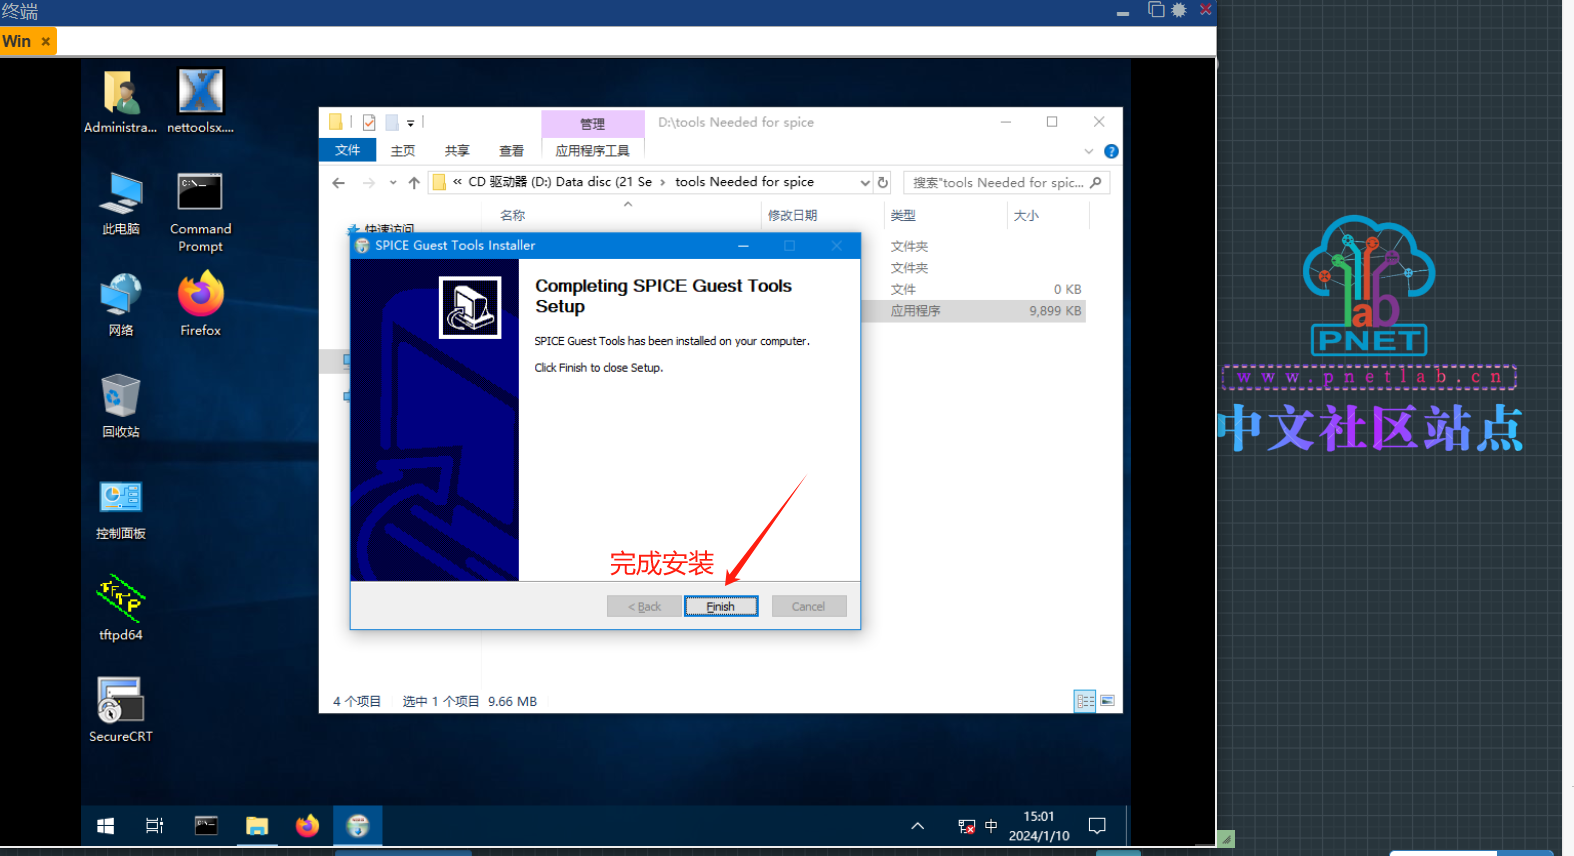The height and width of the screenshot is (856, 1574).
Task: Click the address bar path field
Action: pos(650,182)
